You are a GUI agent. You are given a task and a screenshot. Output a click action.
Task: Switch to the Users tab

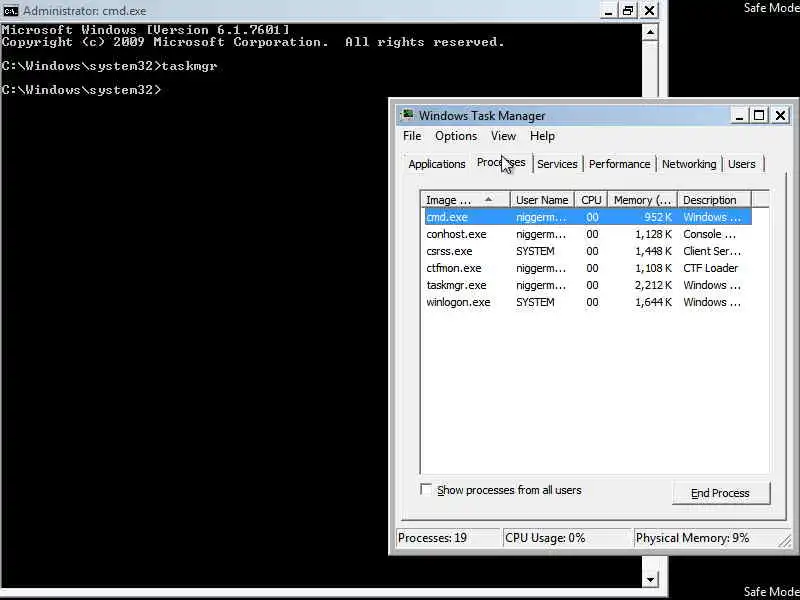[x=741, y=164]
